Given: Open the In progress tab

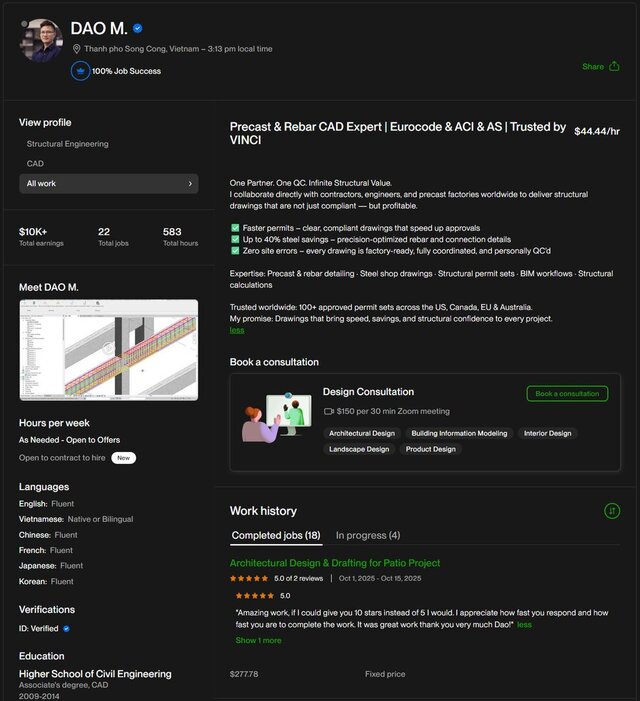Looking at the screenshot, I should (x=368, y=535).
